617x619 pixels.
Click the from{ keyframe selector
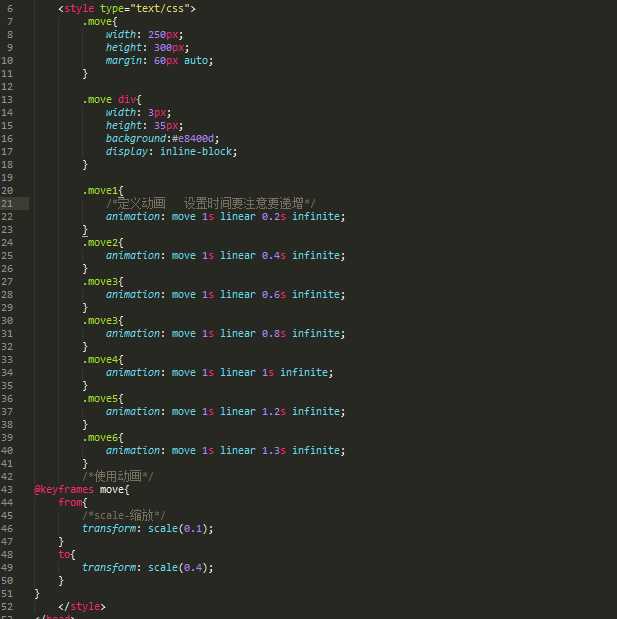pos(73,503)
